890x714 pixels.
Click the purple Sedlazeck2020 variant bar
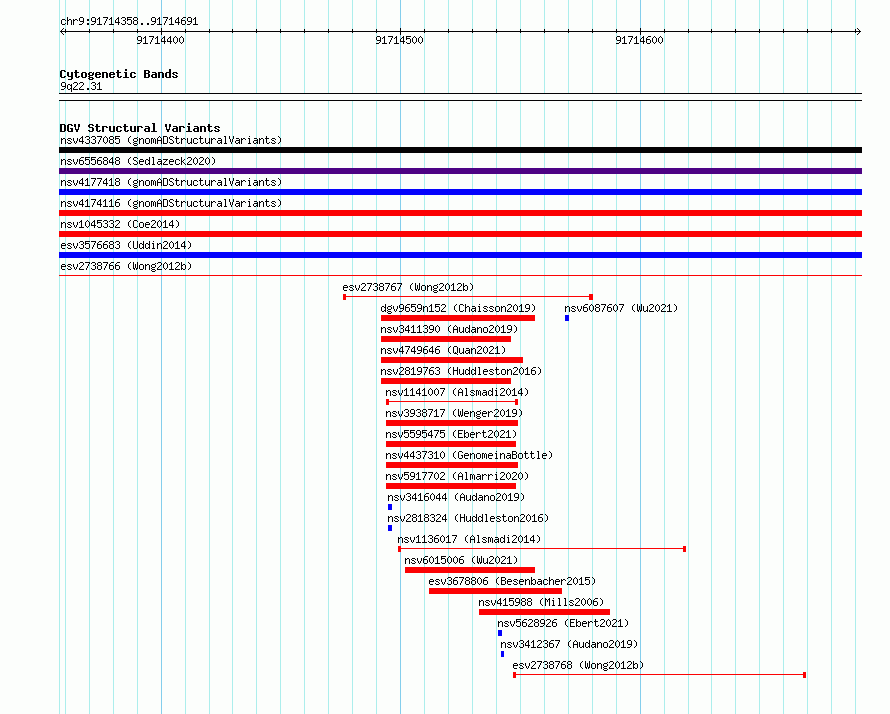tap(460, 171)
